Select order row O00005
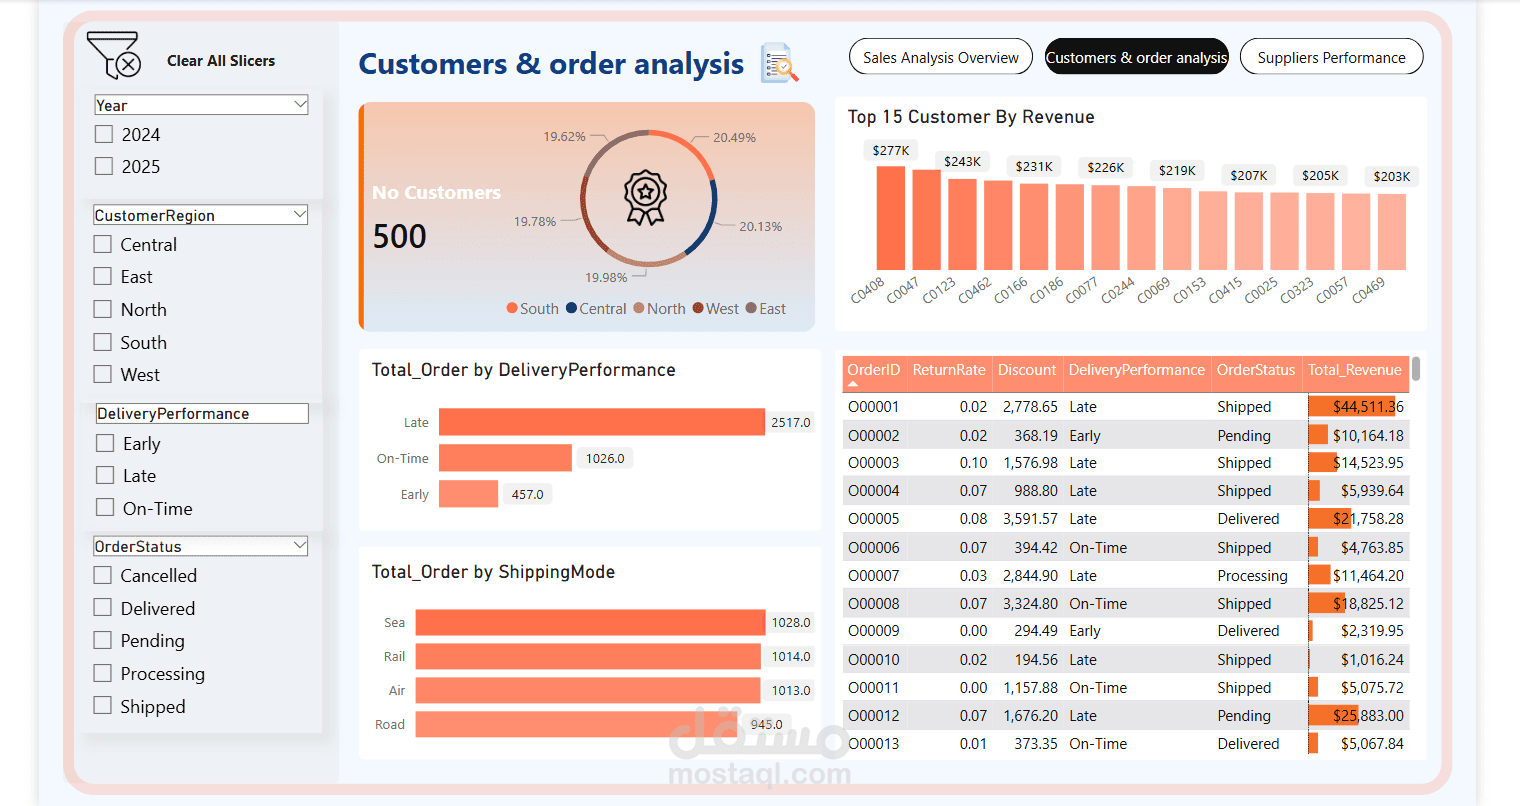The image size is (1520, 806). [x=1126, y=519]
